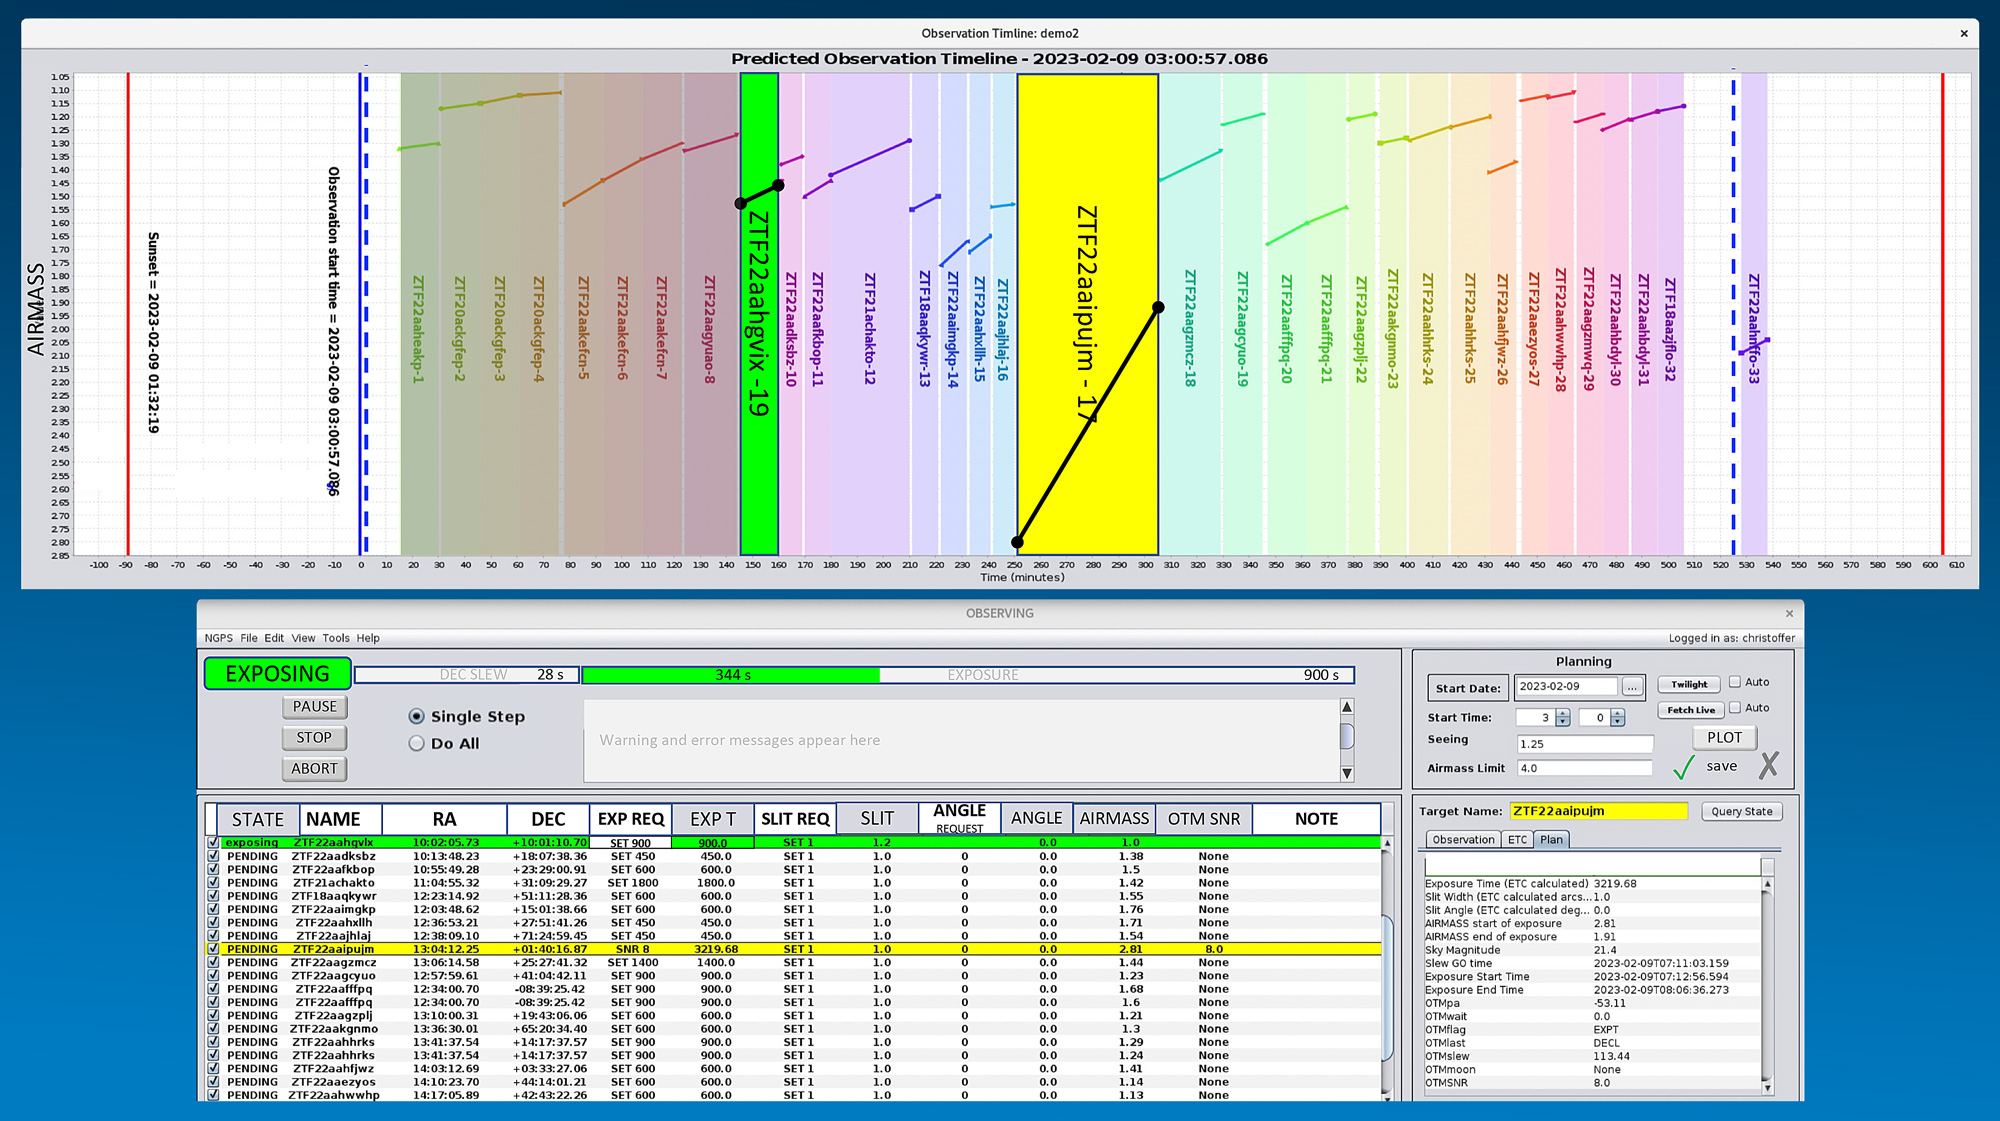Click the Seeing input field
This screenshot has width=2000, height=1121.
point(1584,744)
